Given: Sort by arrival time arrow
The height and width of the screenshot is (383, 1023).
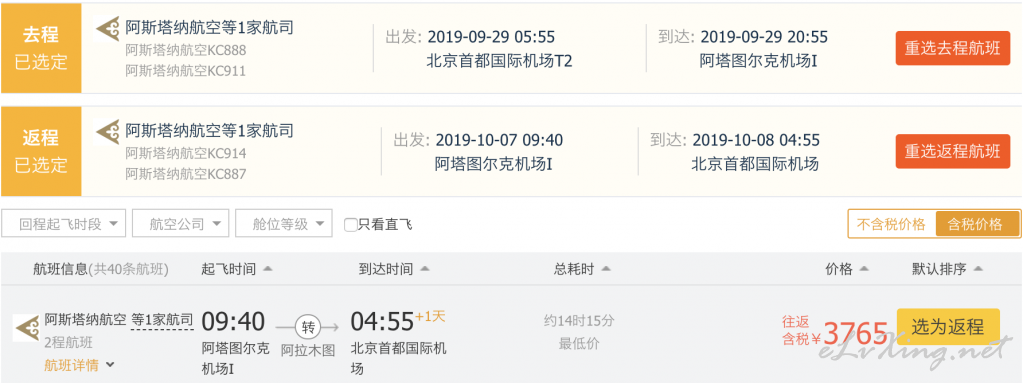Looking at the screenshot, I should [425, 269].
